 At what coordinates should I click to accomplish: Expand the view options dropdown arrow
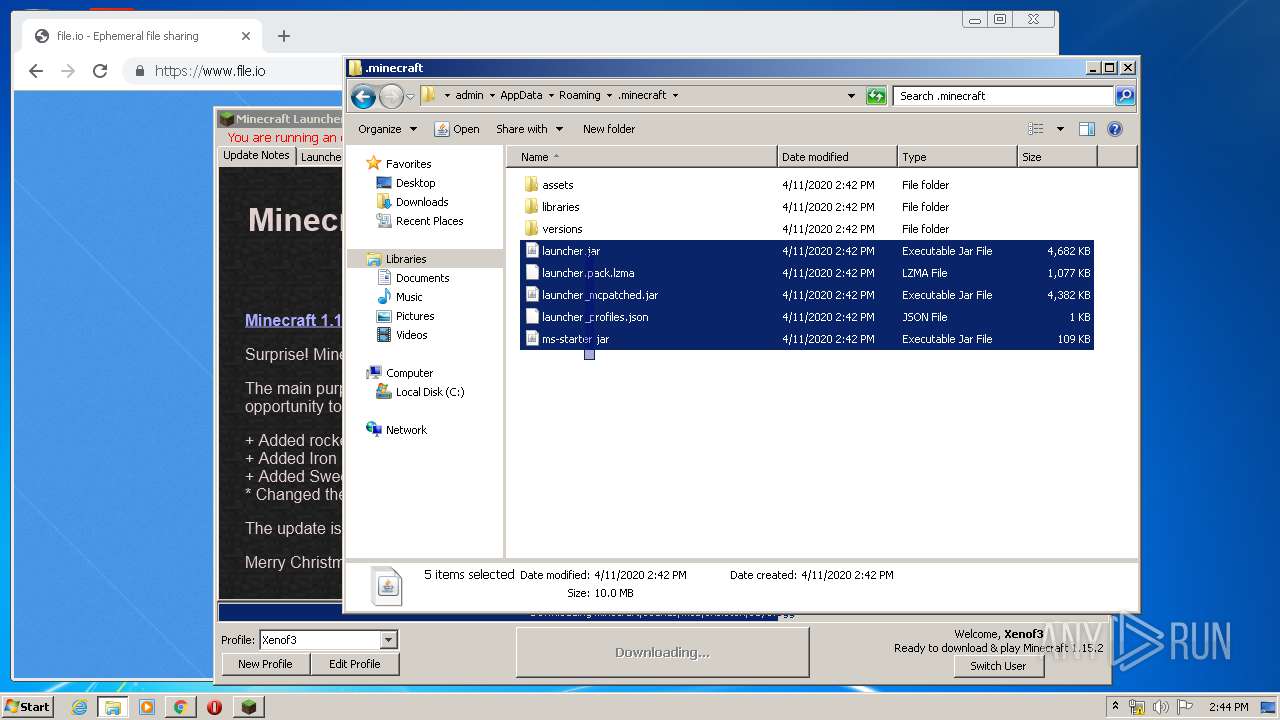click(1060, 129)
